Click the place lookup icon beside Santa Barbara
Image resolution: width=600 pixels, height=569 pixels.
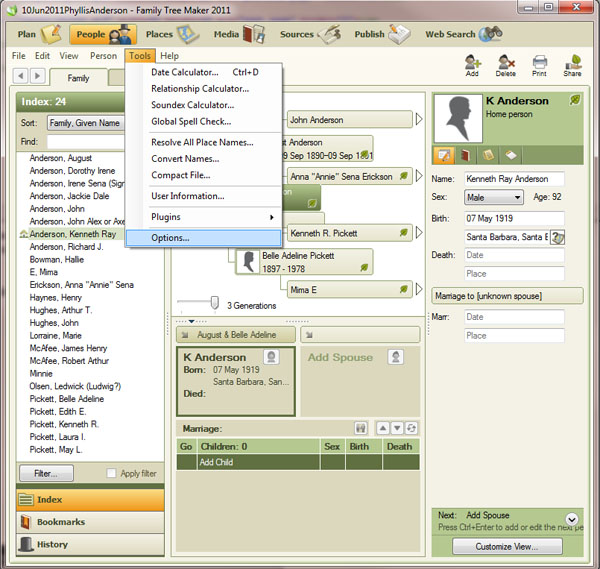[x=558, y=237]
